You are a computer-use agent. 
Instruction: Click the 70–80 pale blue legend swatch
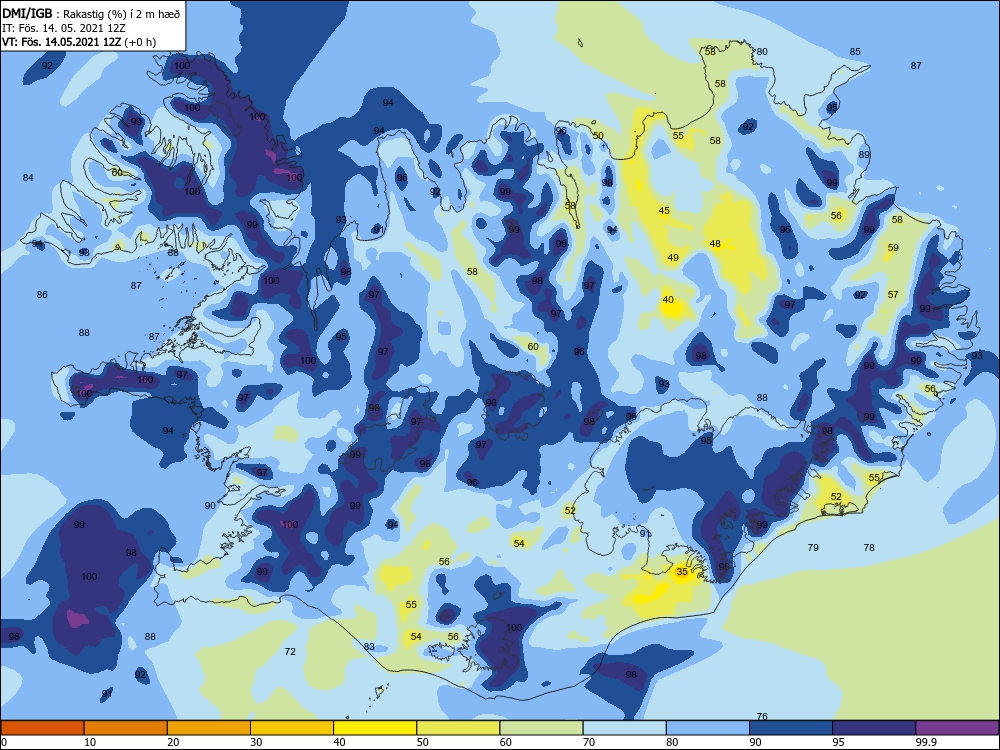click(624, 728)
